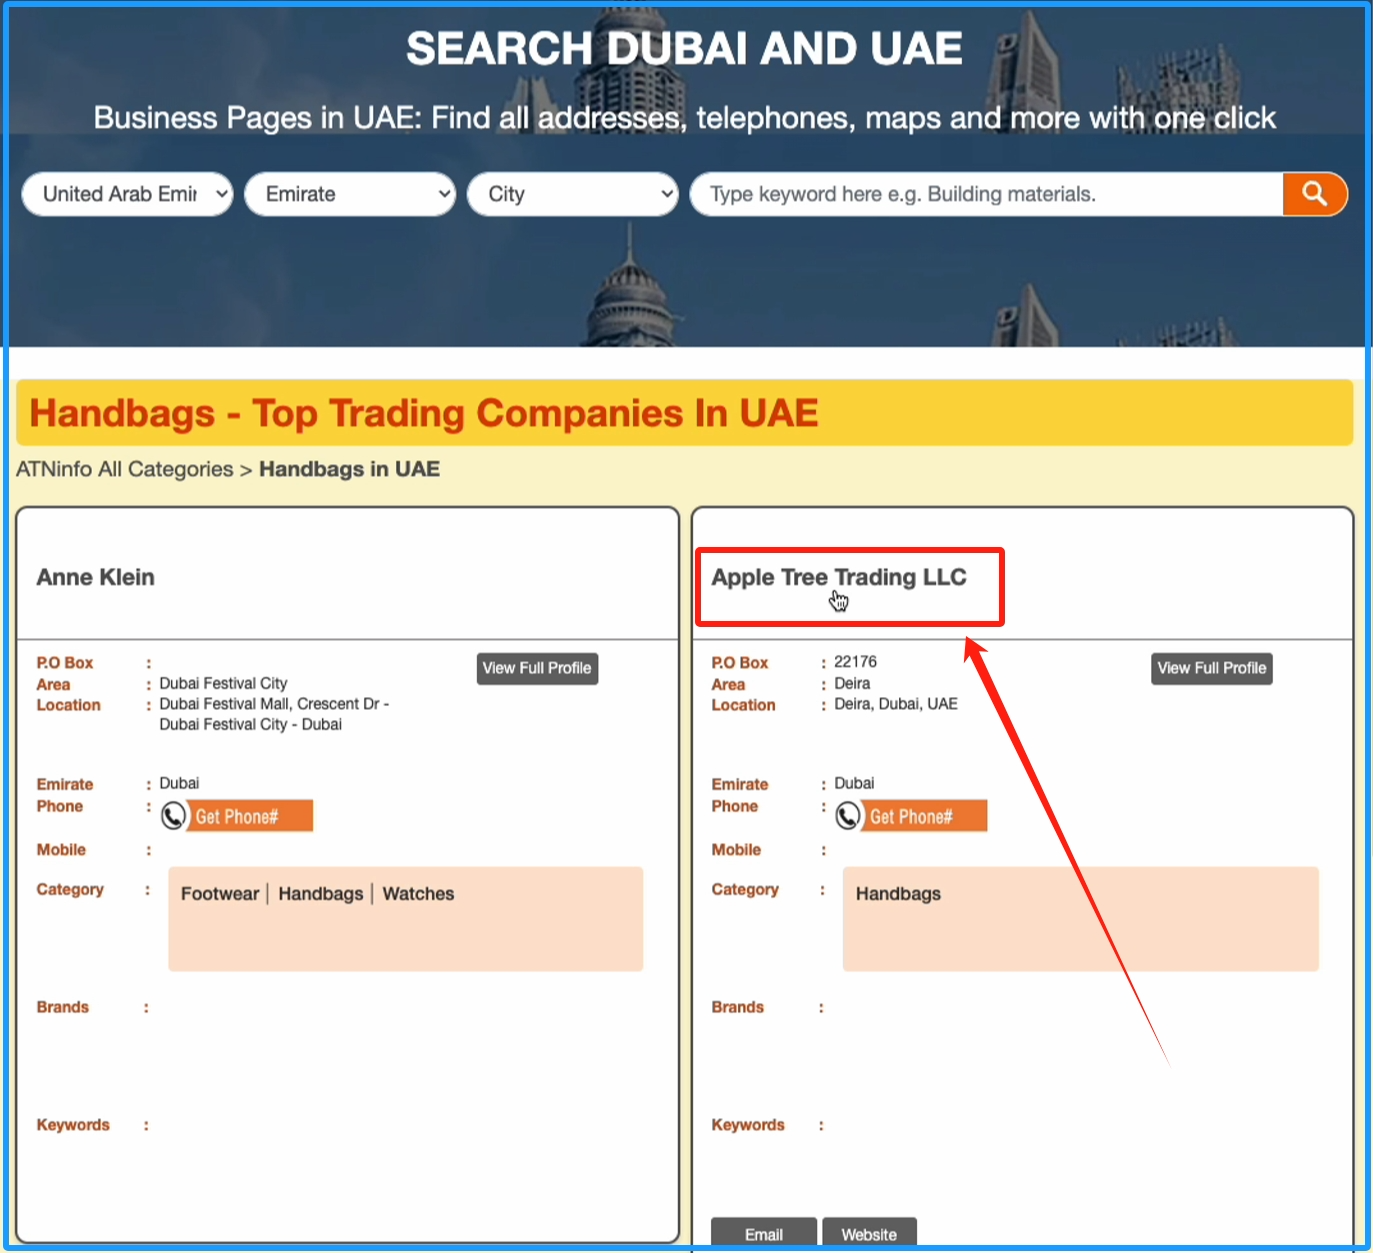Viewport: 1373px width, 1253px height.
Task: Click Dubai Festival City area text
Action: [x=223, y=683]
